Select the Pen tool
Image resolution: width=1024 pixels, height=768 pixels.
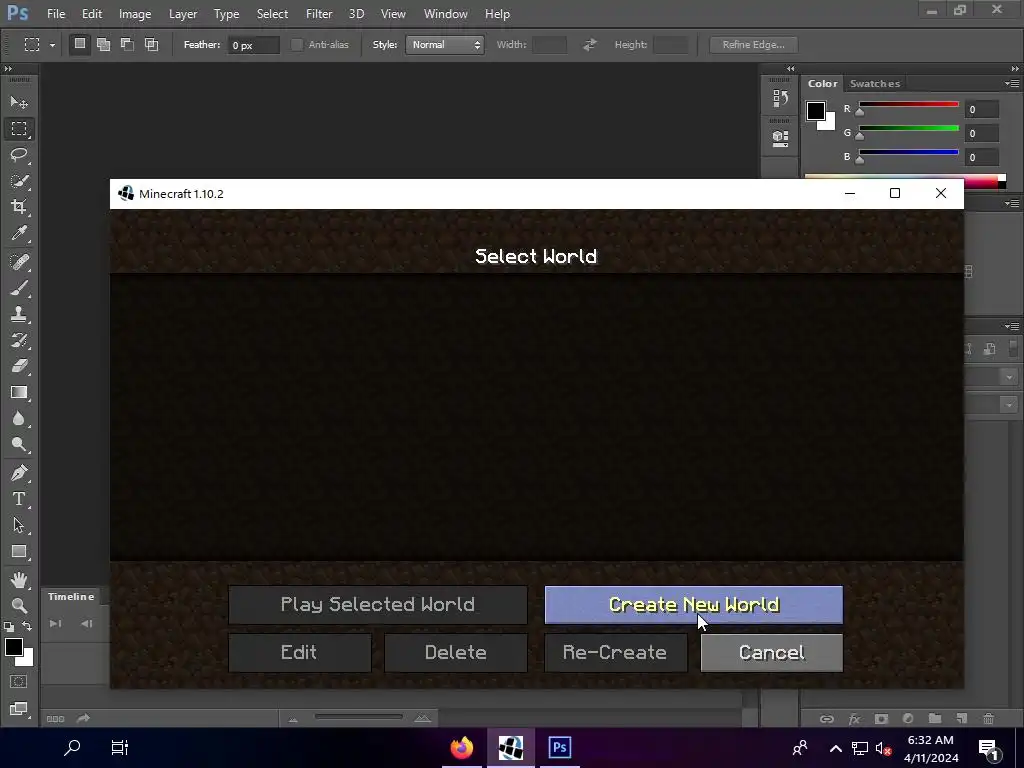coord(19,473)
